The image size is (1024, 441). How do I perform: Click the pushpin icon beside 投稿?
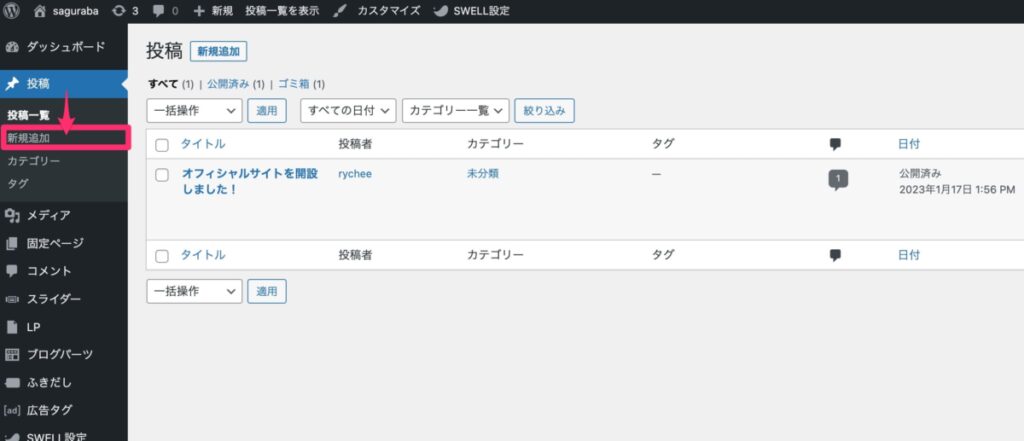click(12, 84)
